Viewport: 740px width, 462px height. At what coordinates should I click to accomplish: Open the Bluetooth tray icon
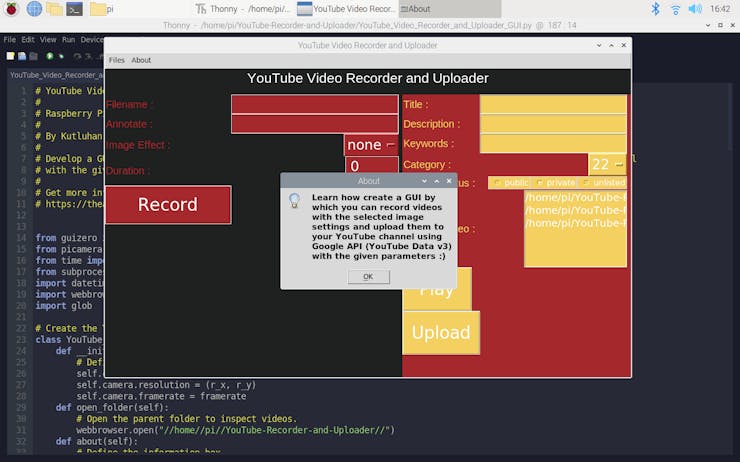coord(655,8)
